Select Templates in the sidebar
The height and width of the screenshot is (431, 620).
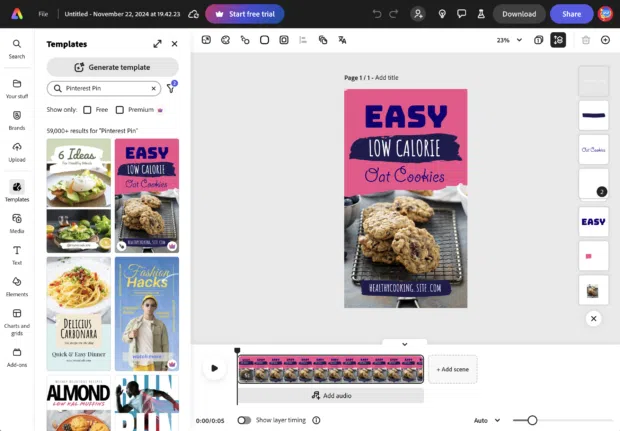[x=17, y=191]
